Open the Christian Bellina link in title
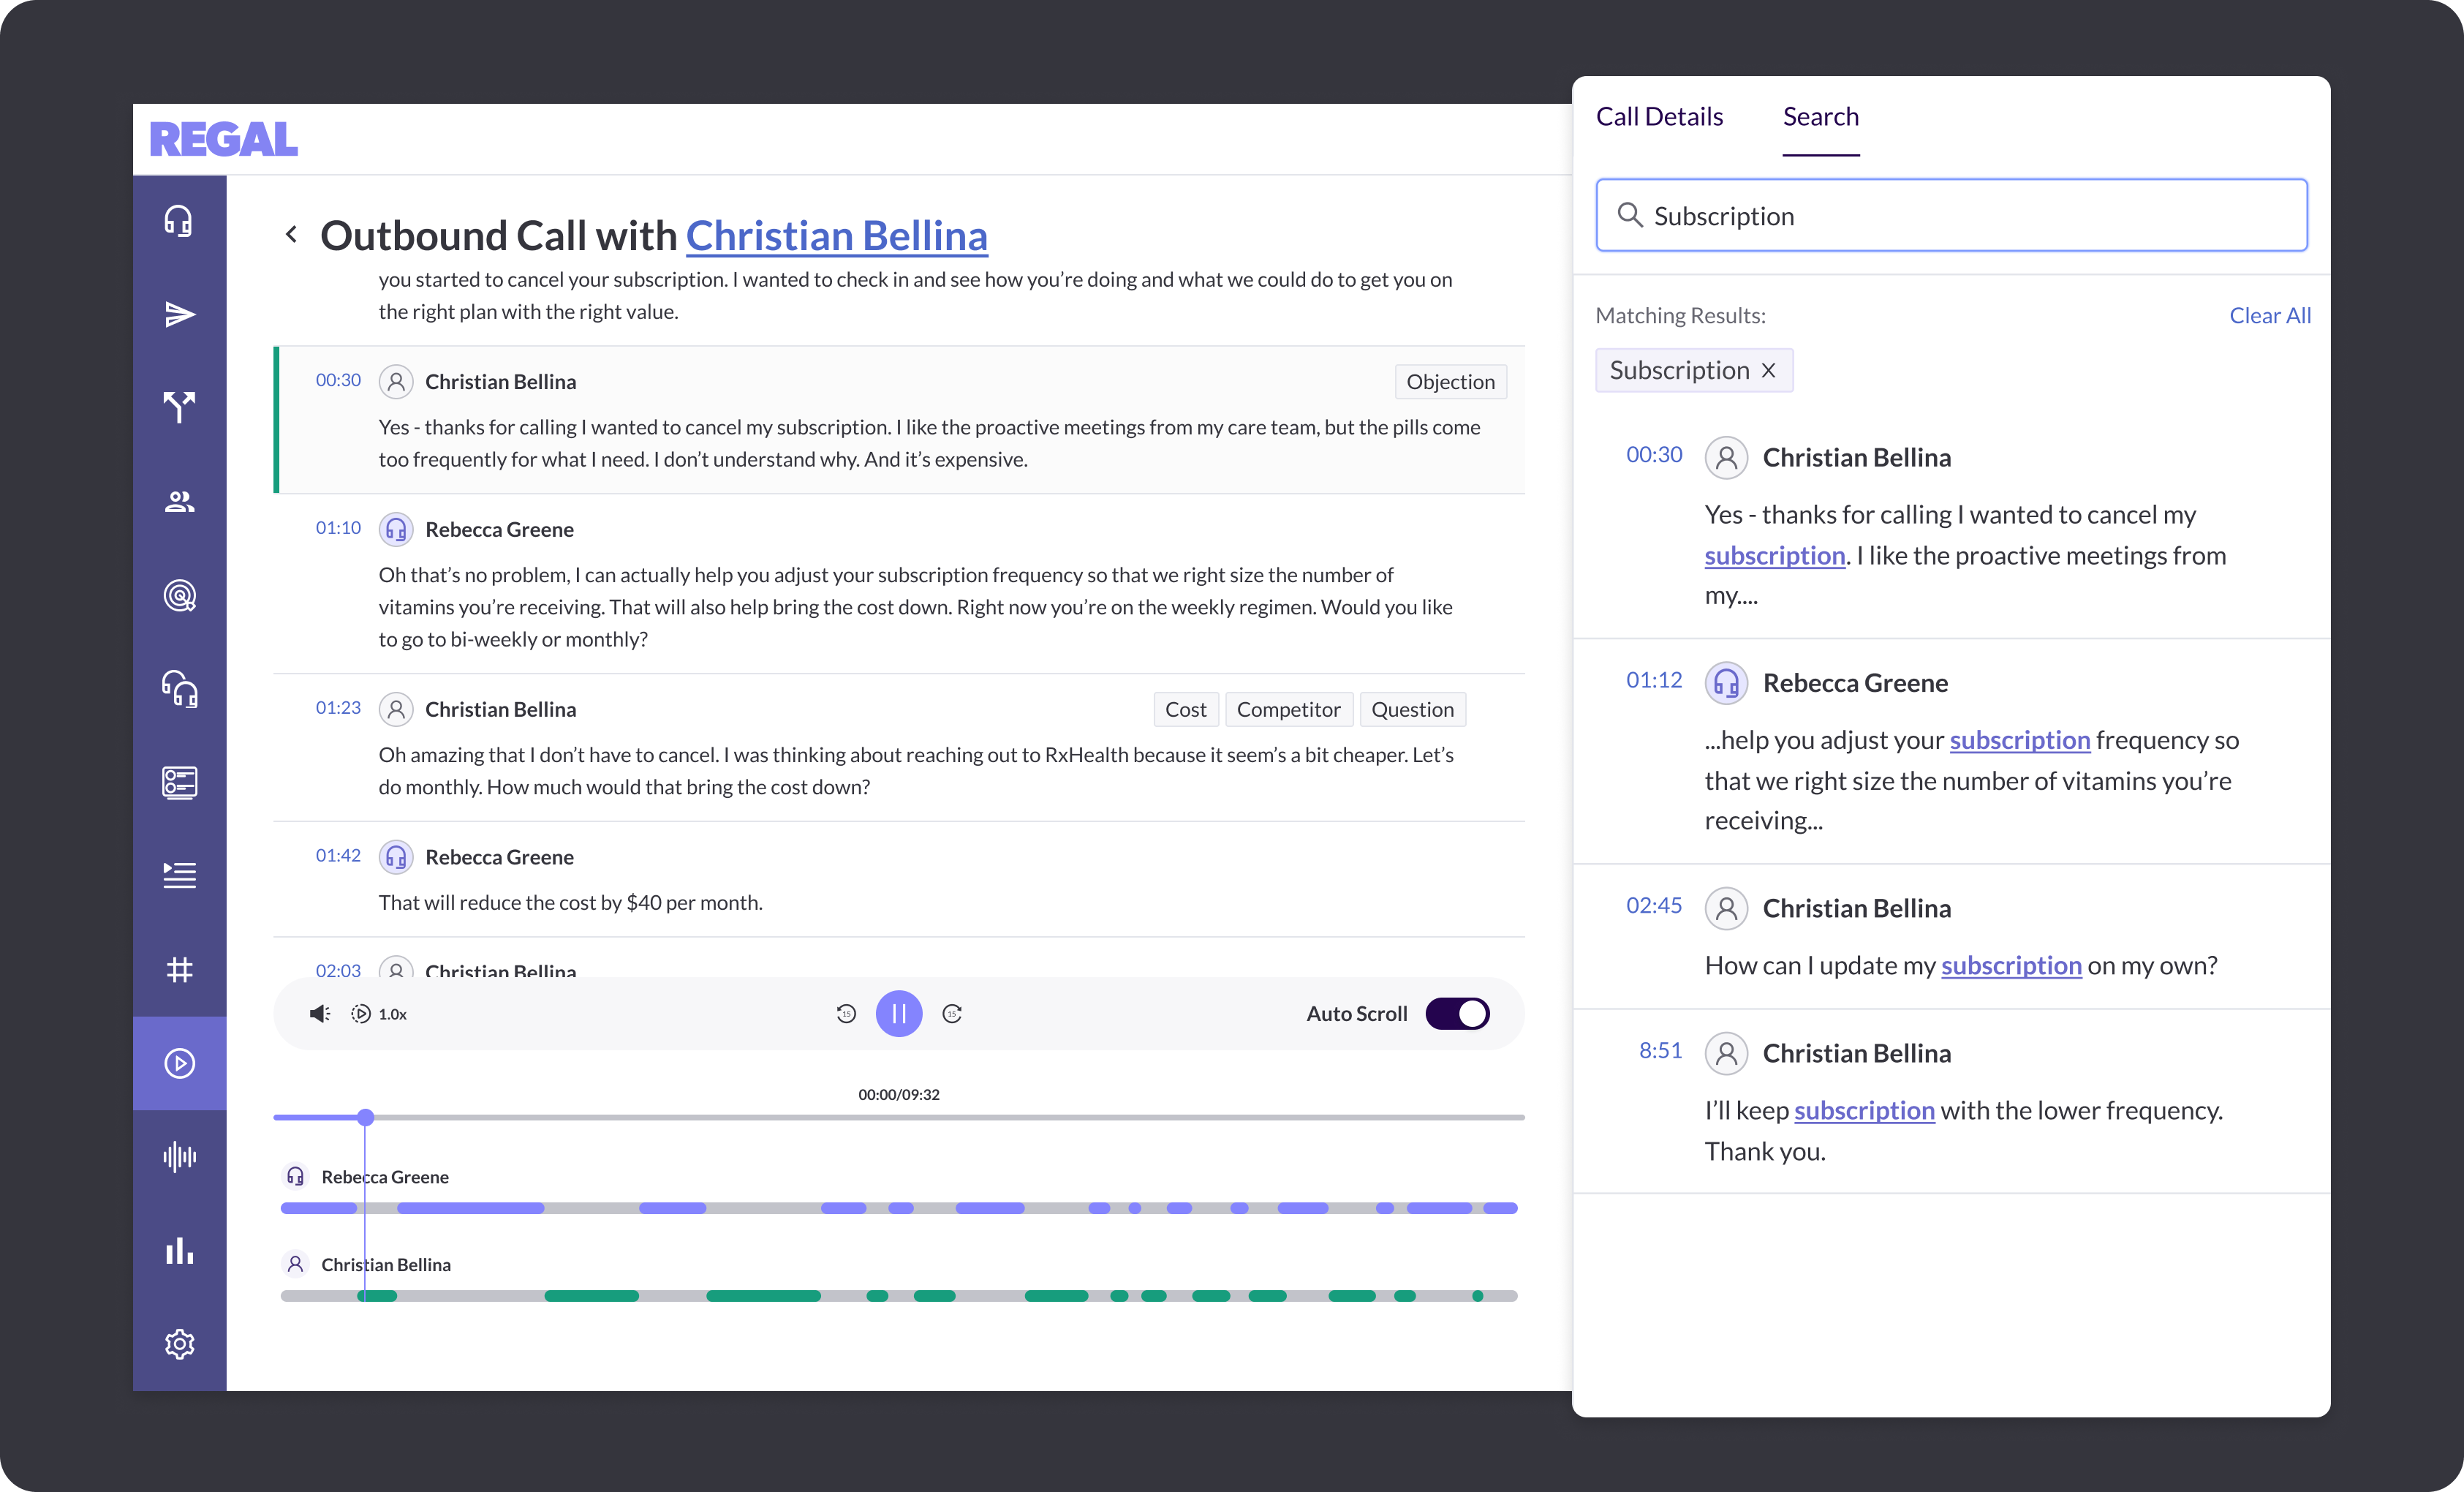 point(836,236)
